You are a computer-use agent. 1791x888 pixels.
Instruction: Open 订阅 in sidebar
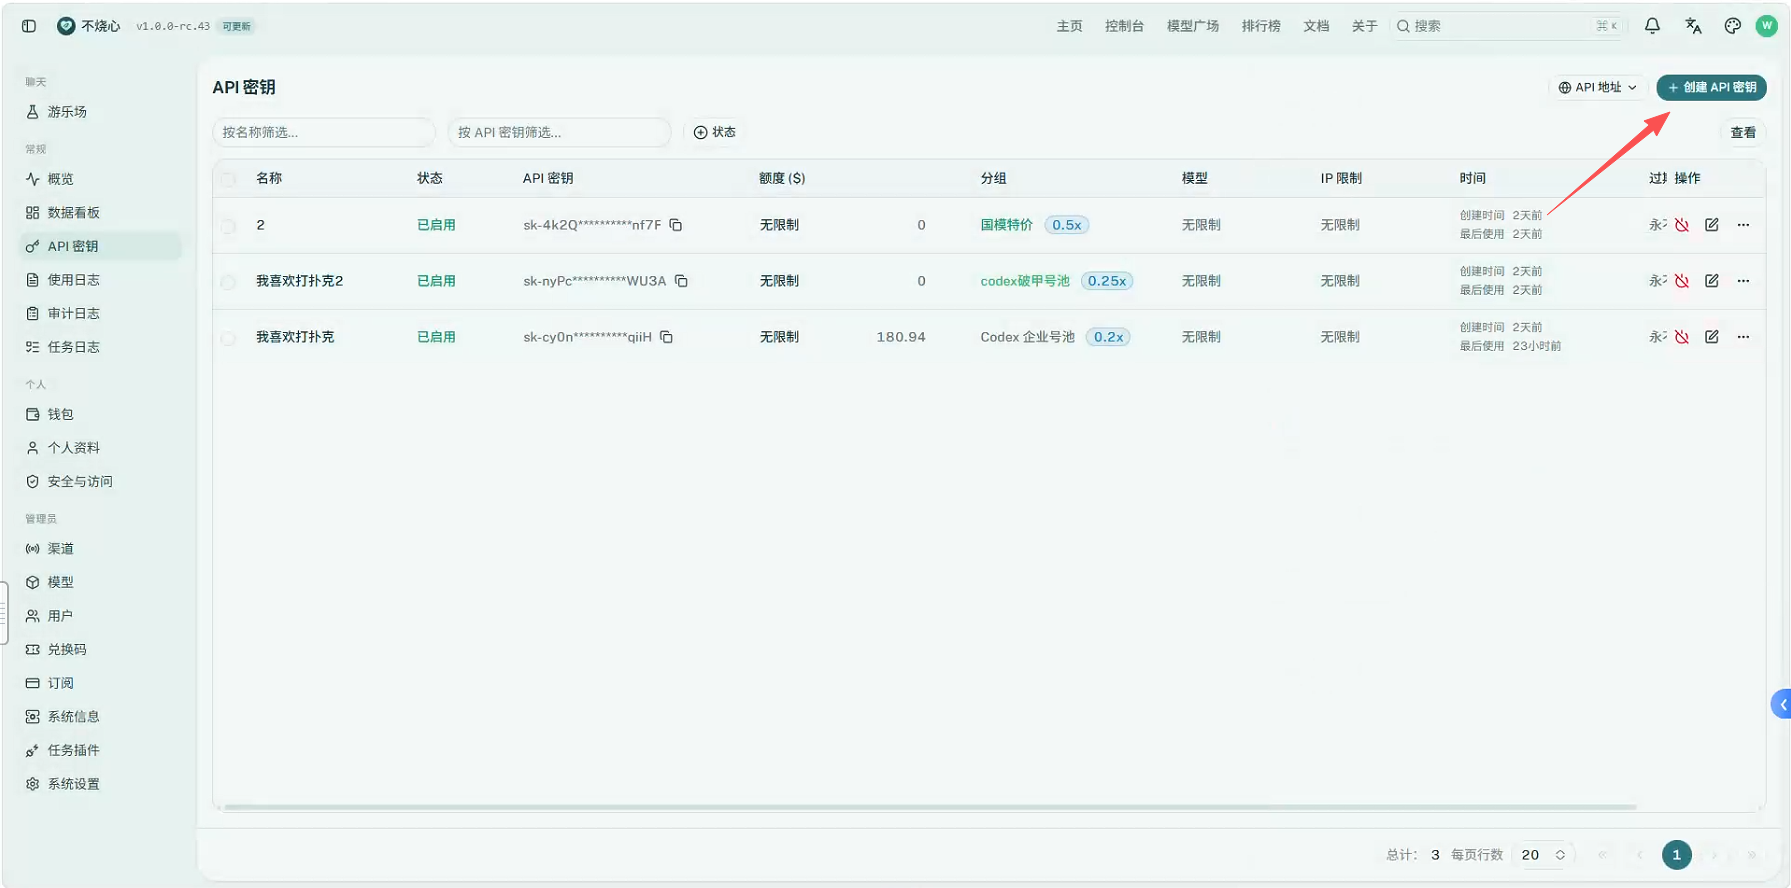click(x=101, y=683)
